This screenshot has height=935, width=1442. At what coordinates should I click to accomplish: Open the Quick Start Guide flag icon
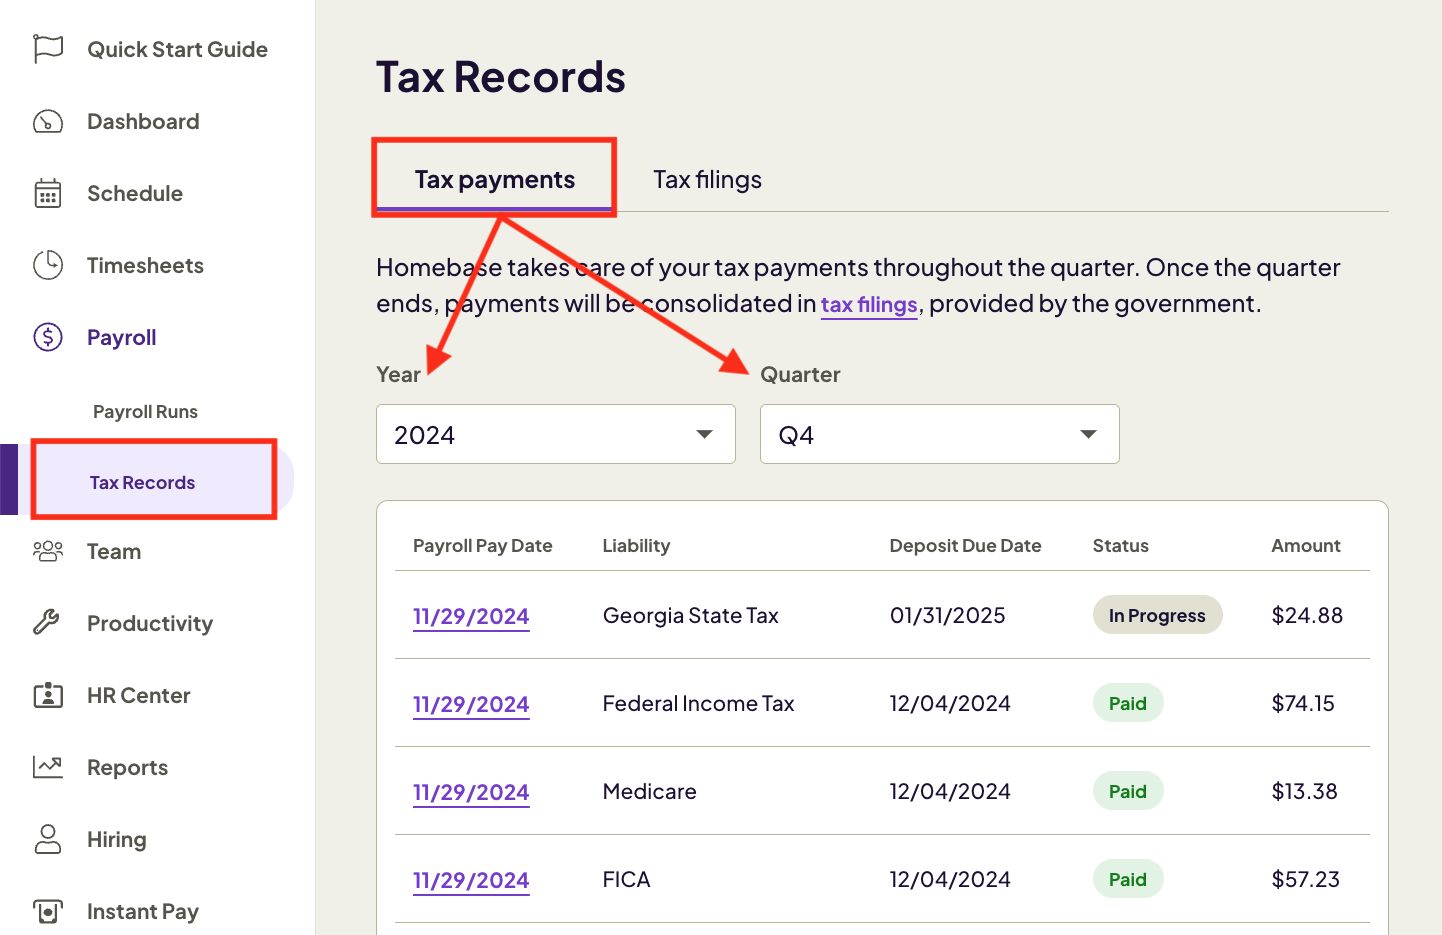click(47, 48)
